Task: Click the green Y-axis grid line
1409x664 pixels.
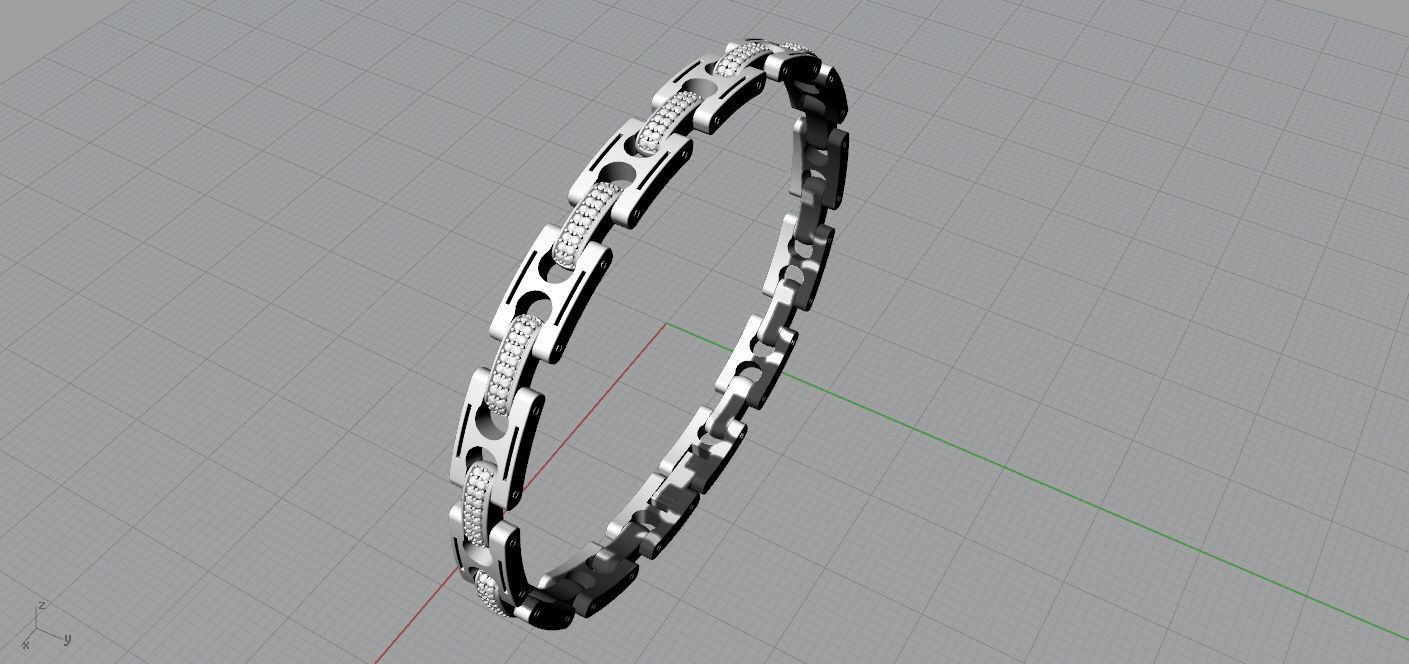Action: pos(1037,483)
